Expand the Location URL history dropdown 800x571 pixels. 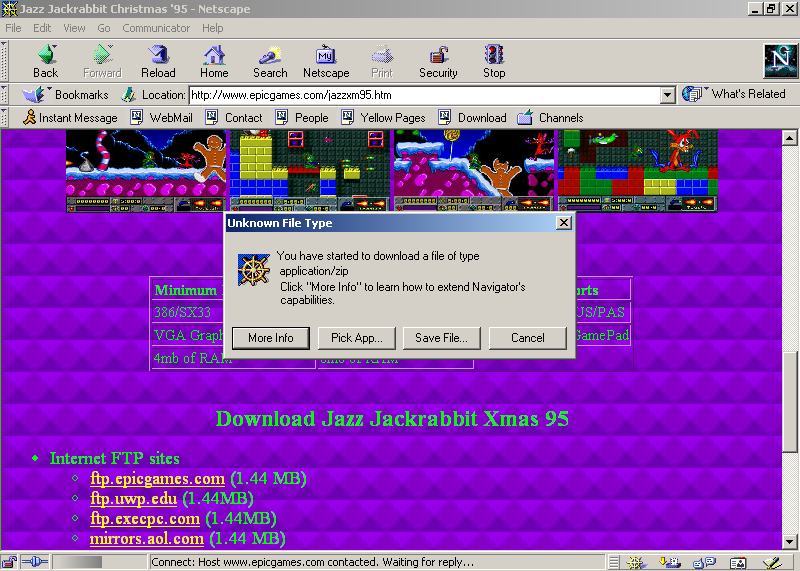click(x=667, y=95)
